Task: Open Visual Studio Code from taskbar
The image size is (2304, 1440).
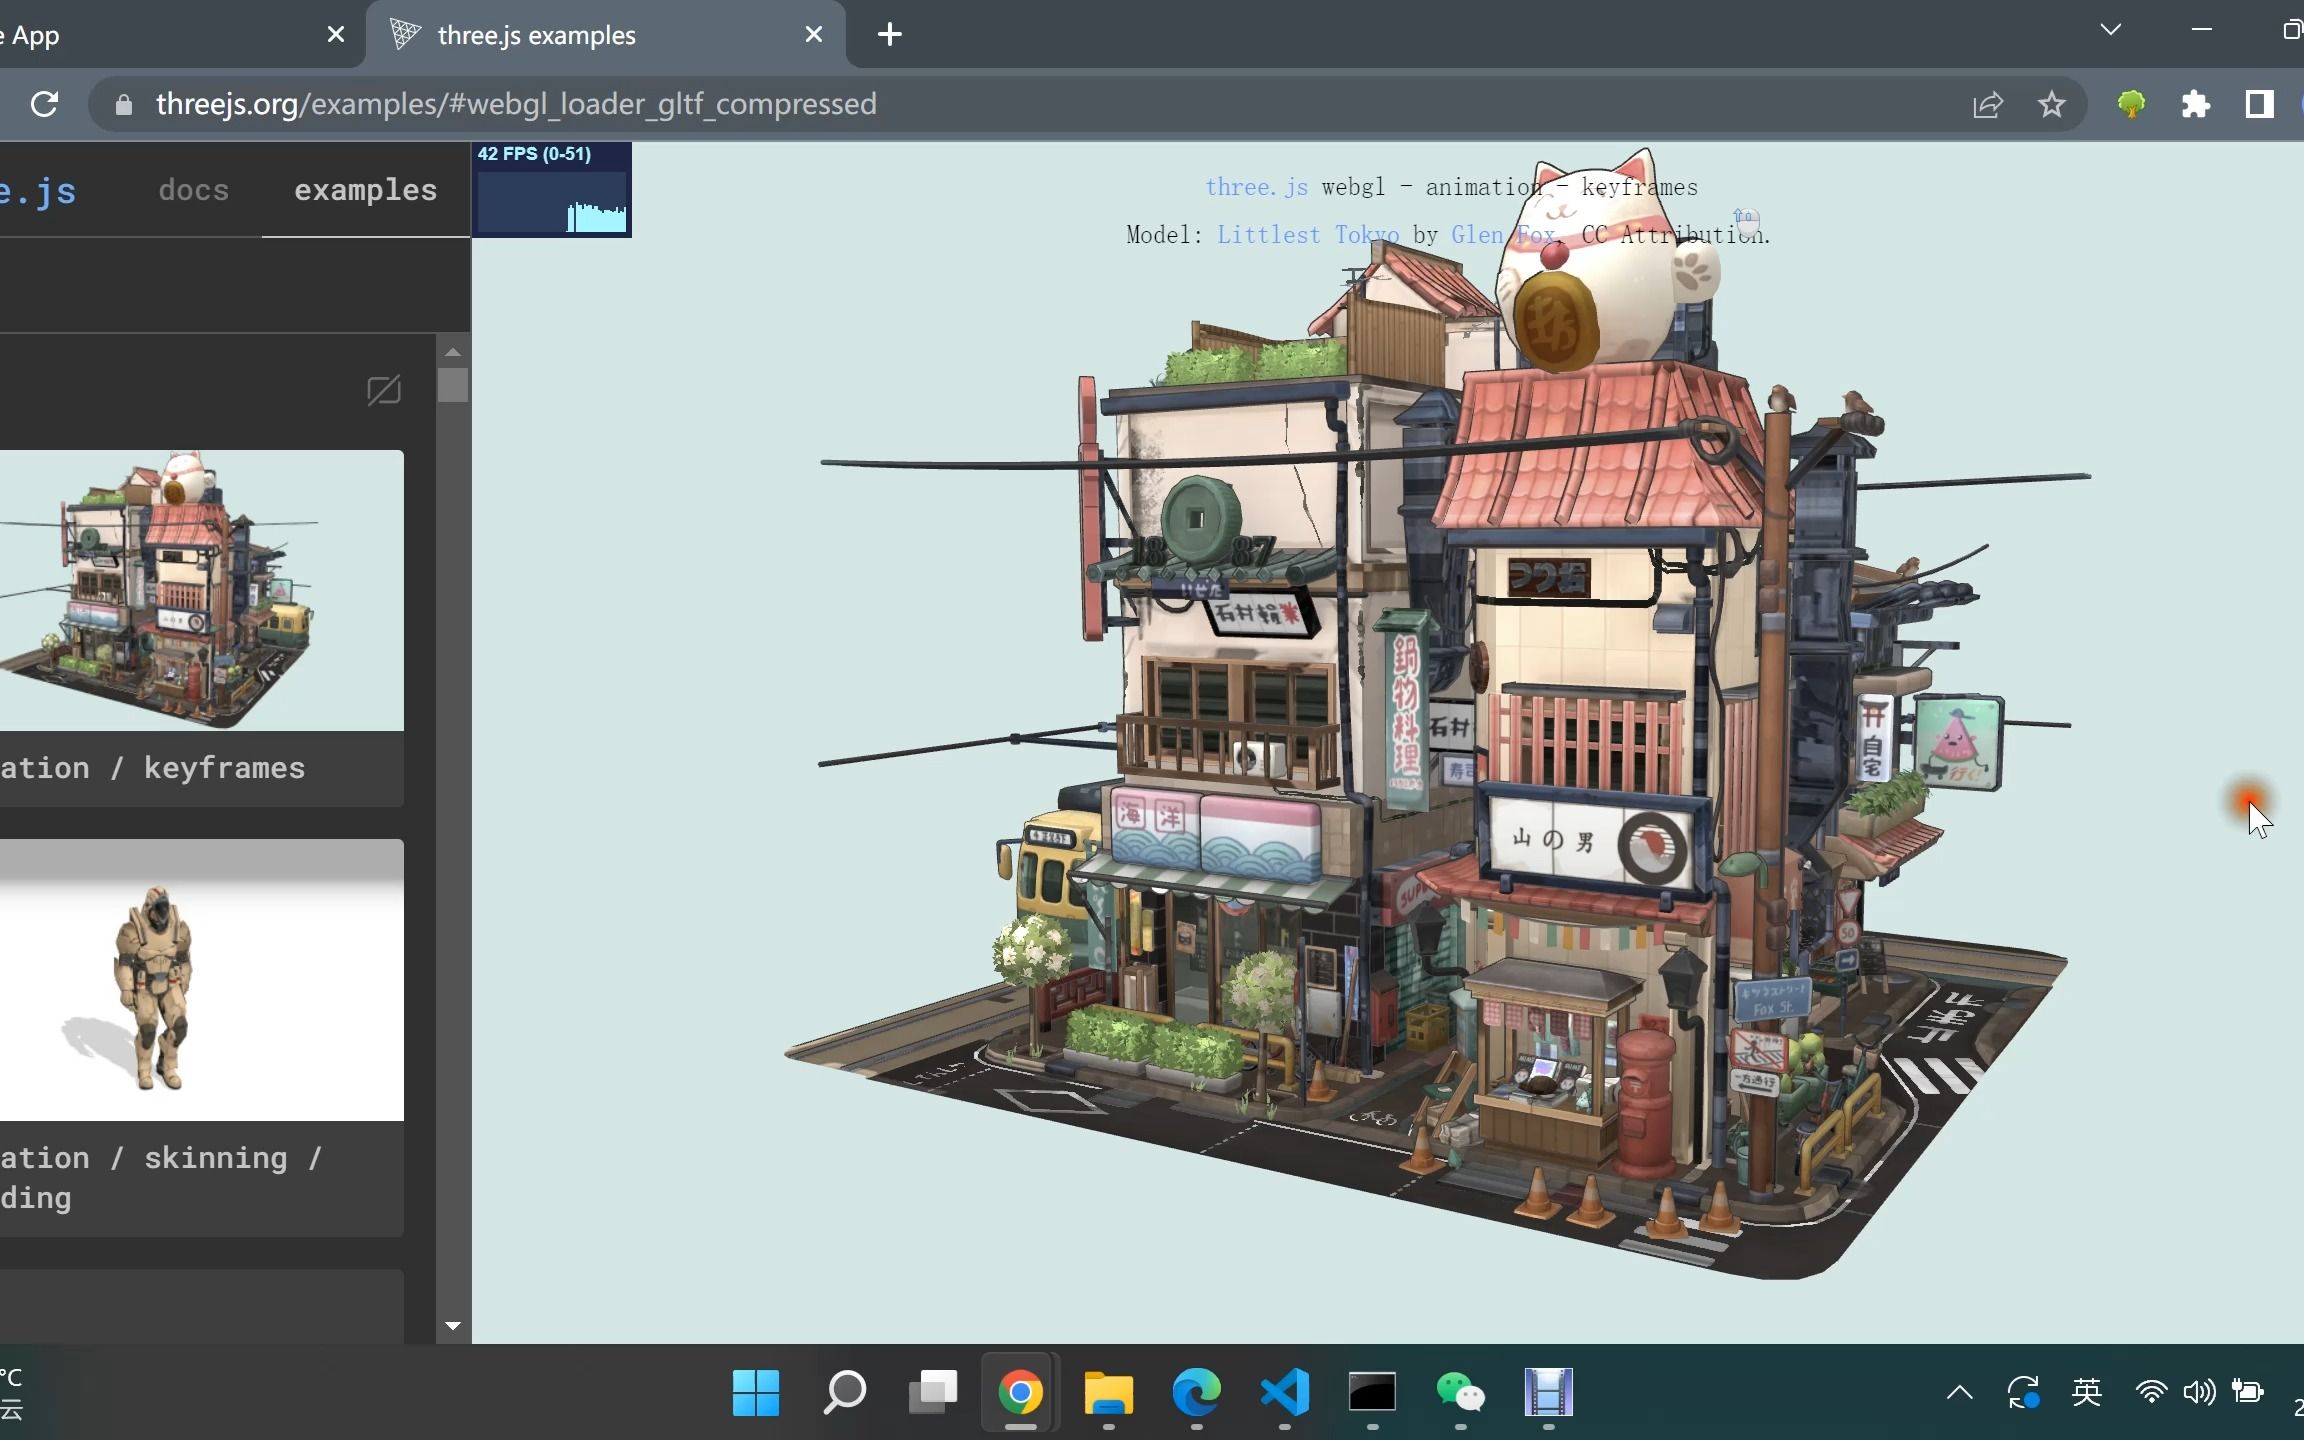Action: coord(1284,1392)
